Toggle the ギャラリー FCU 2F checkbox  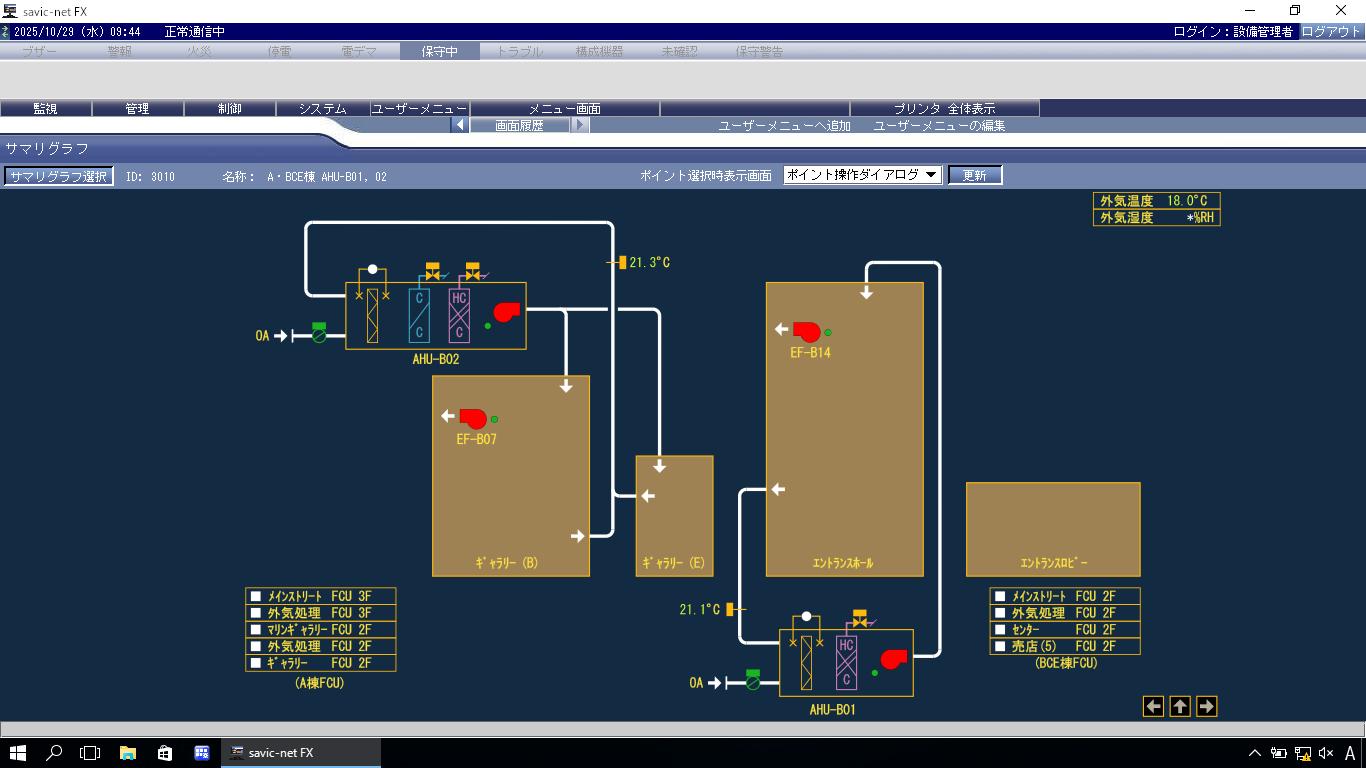pyautogui.click(x=256, y=663)
